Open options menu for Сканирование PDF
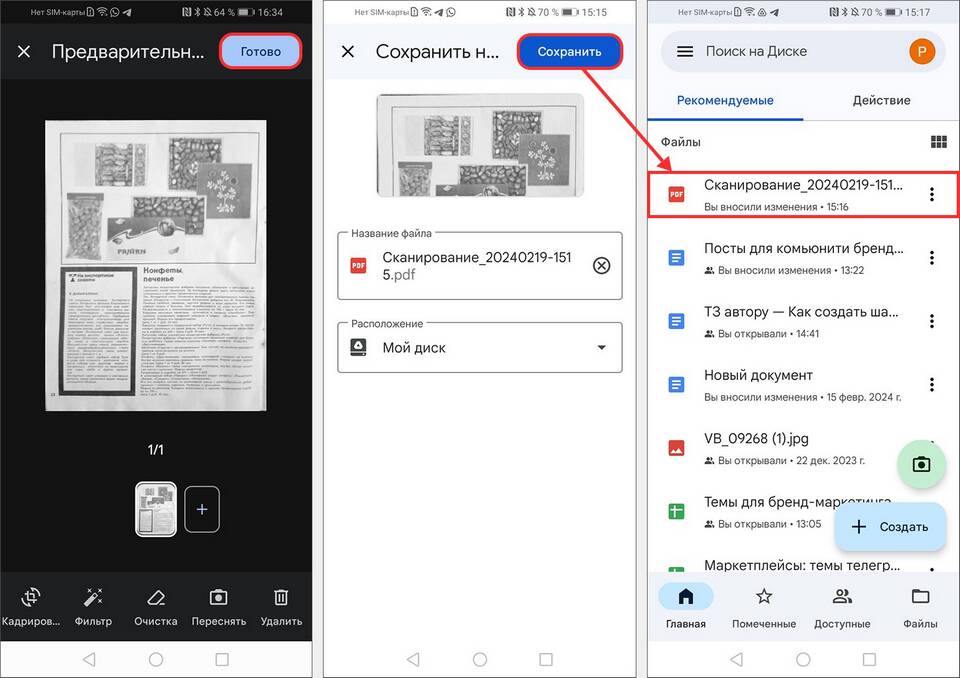Viewport: 960px width, 678px height. (x=931, y=194)
